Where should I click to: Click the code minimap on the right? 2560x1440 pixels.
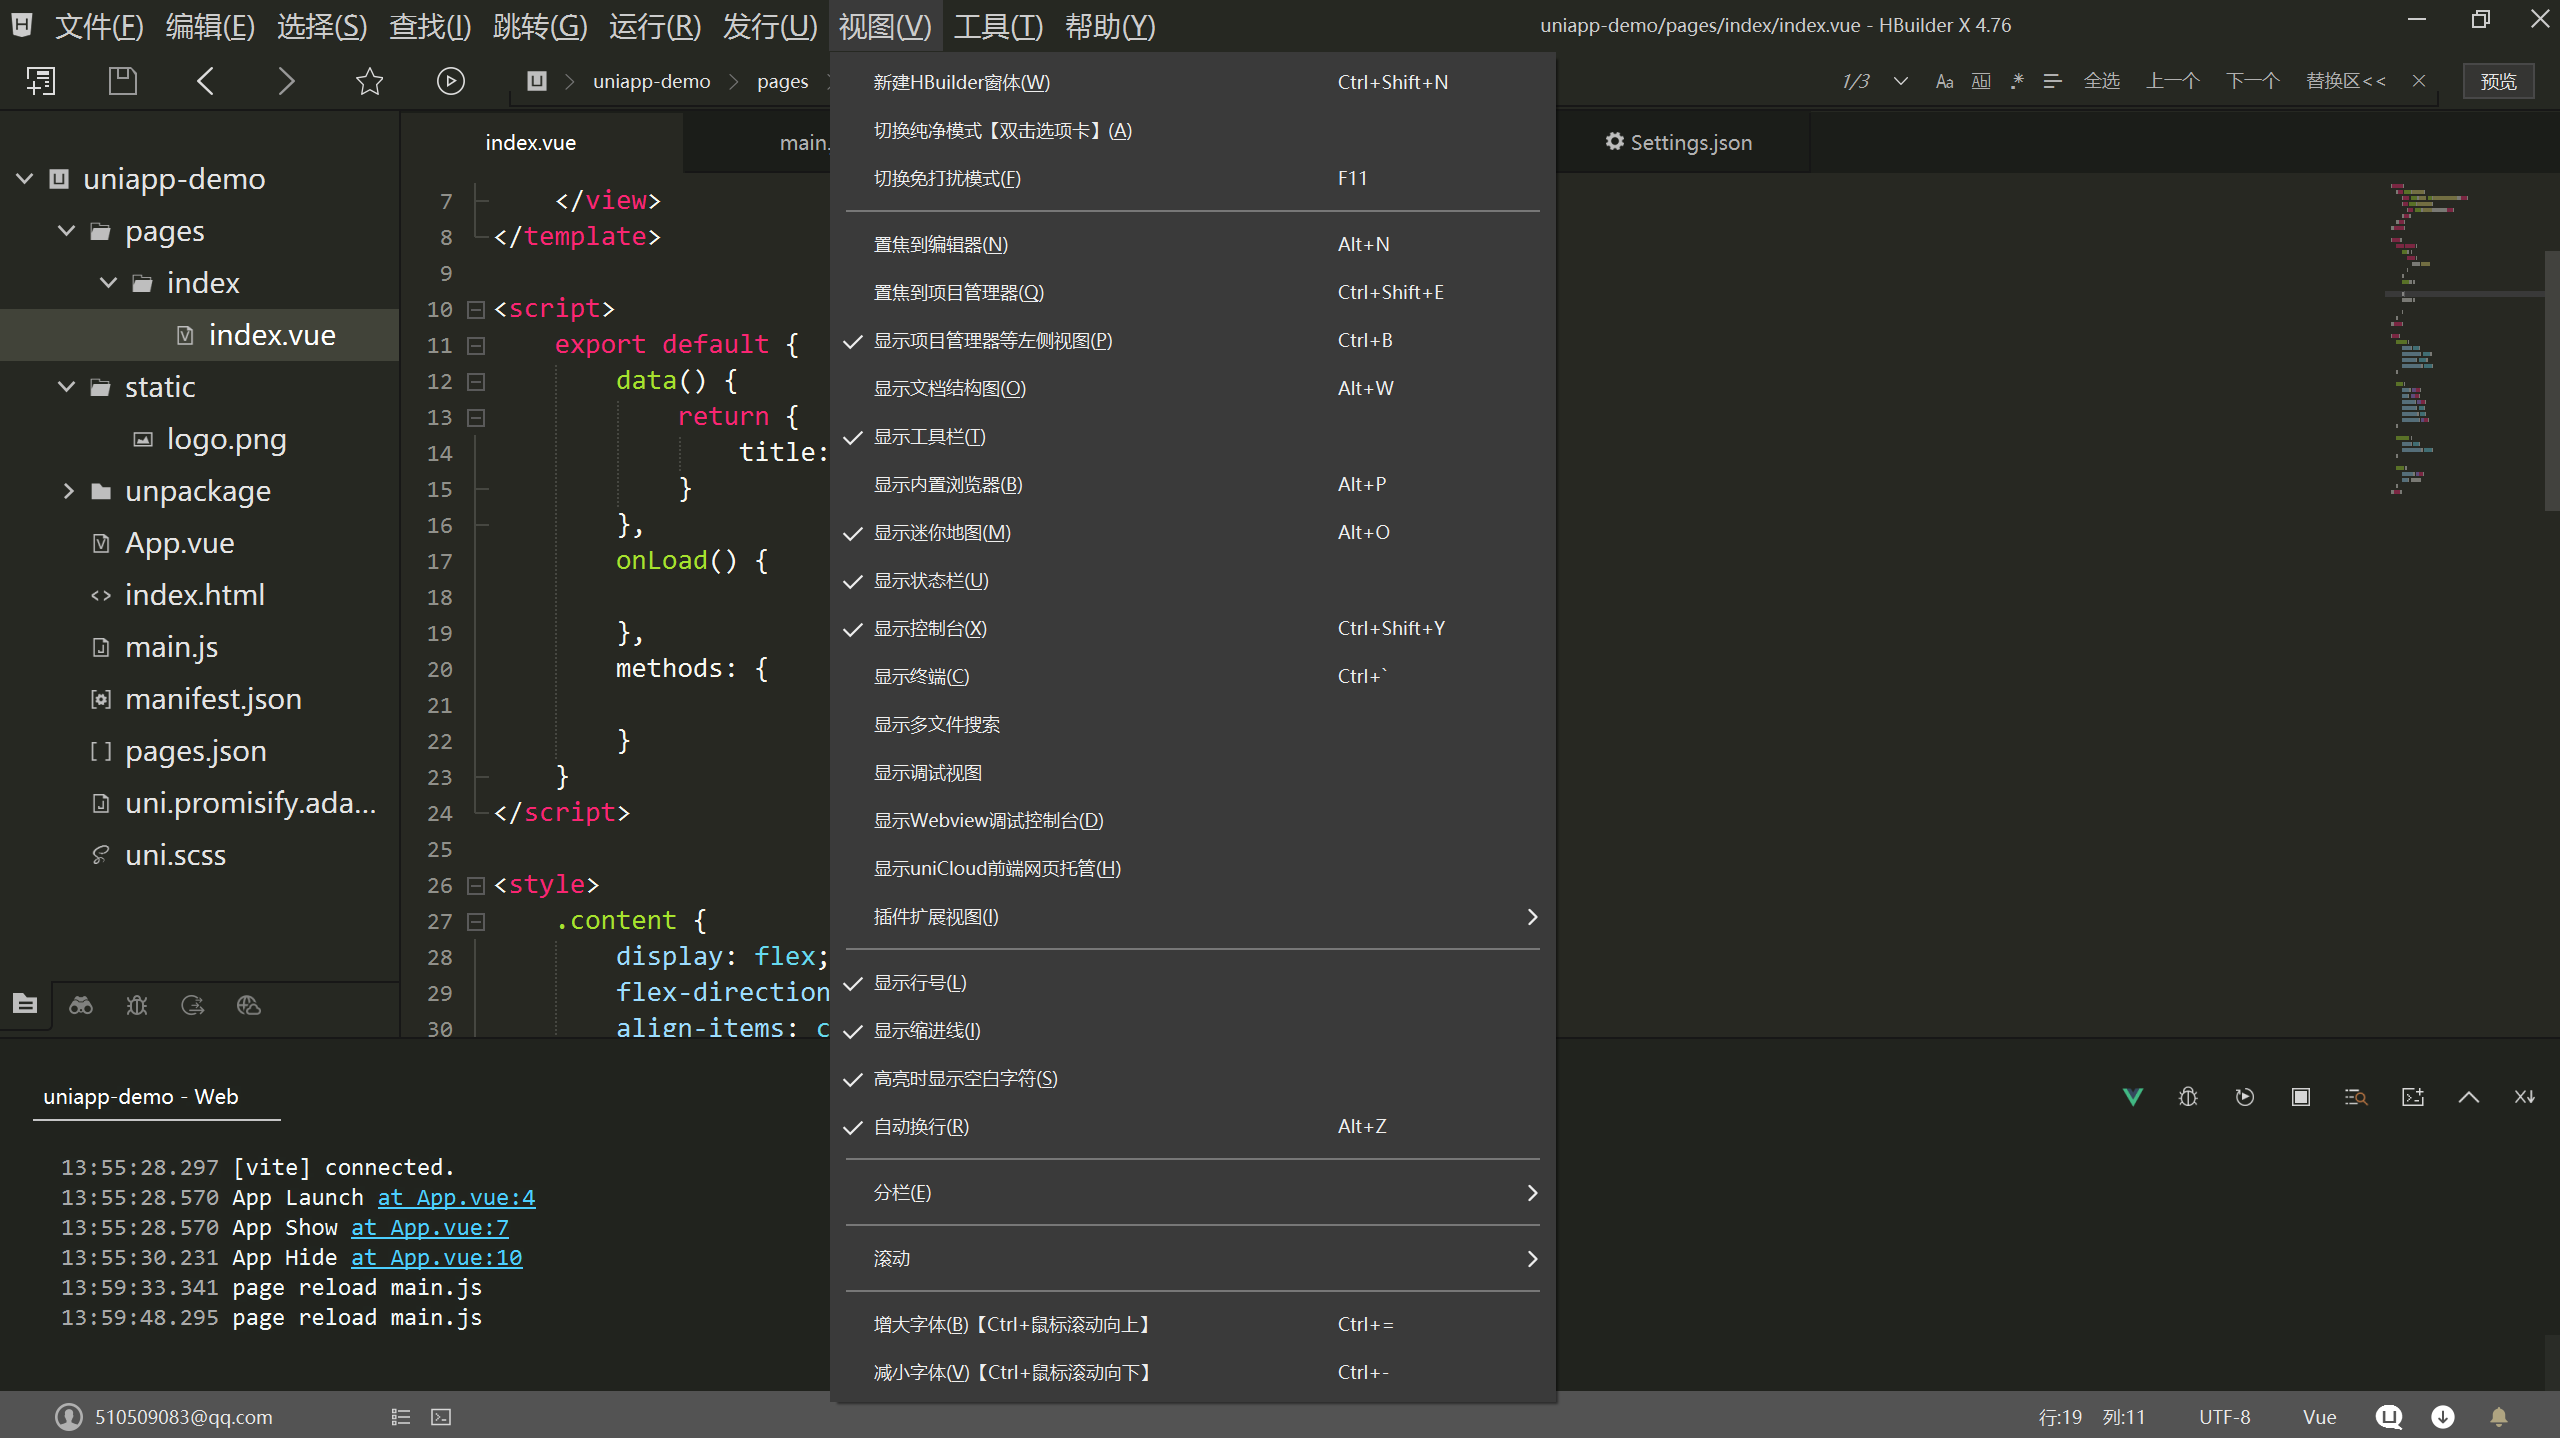[x=2420, y=340]
